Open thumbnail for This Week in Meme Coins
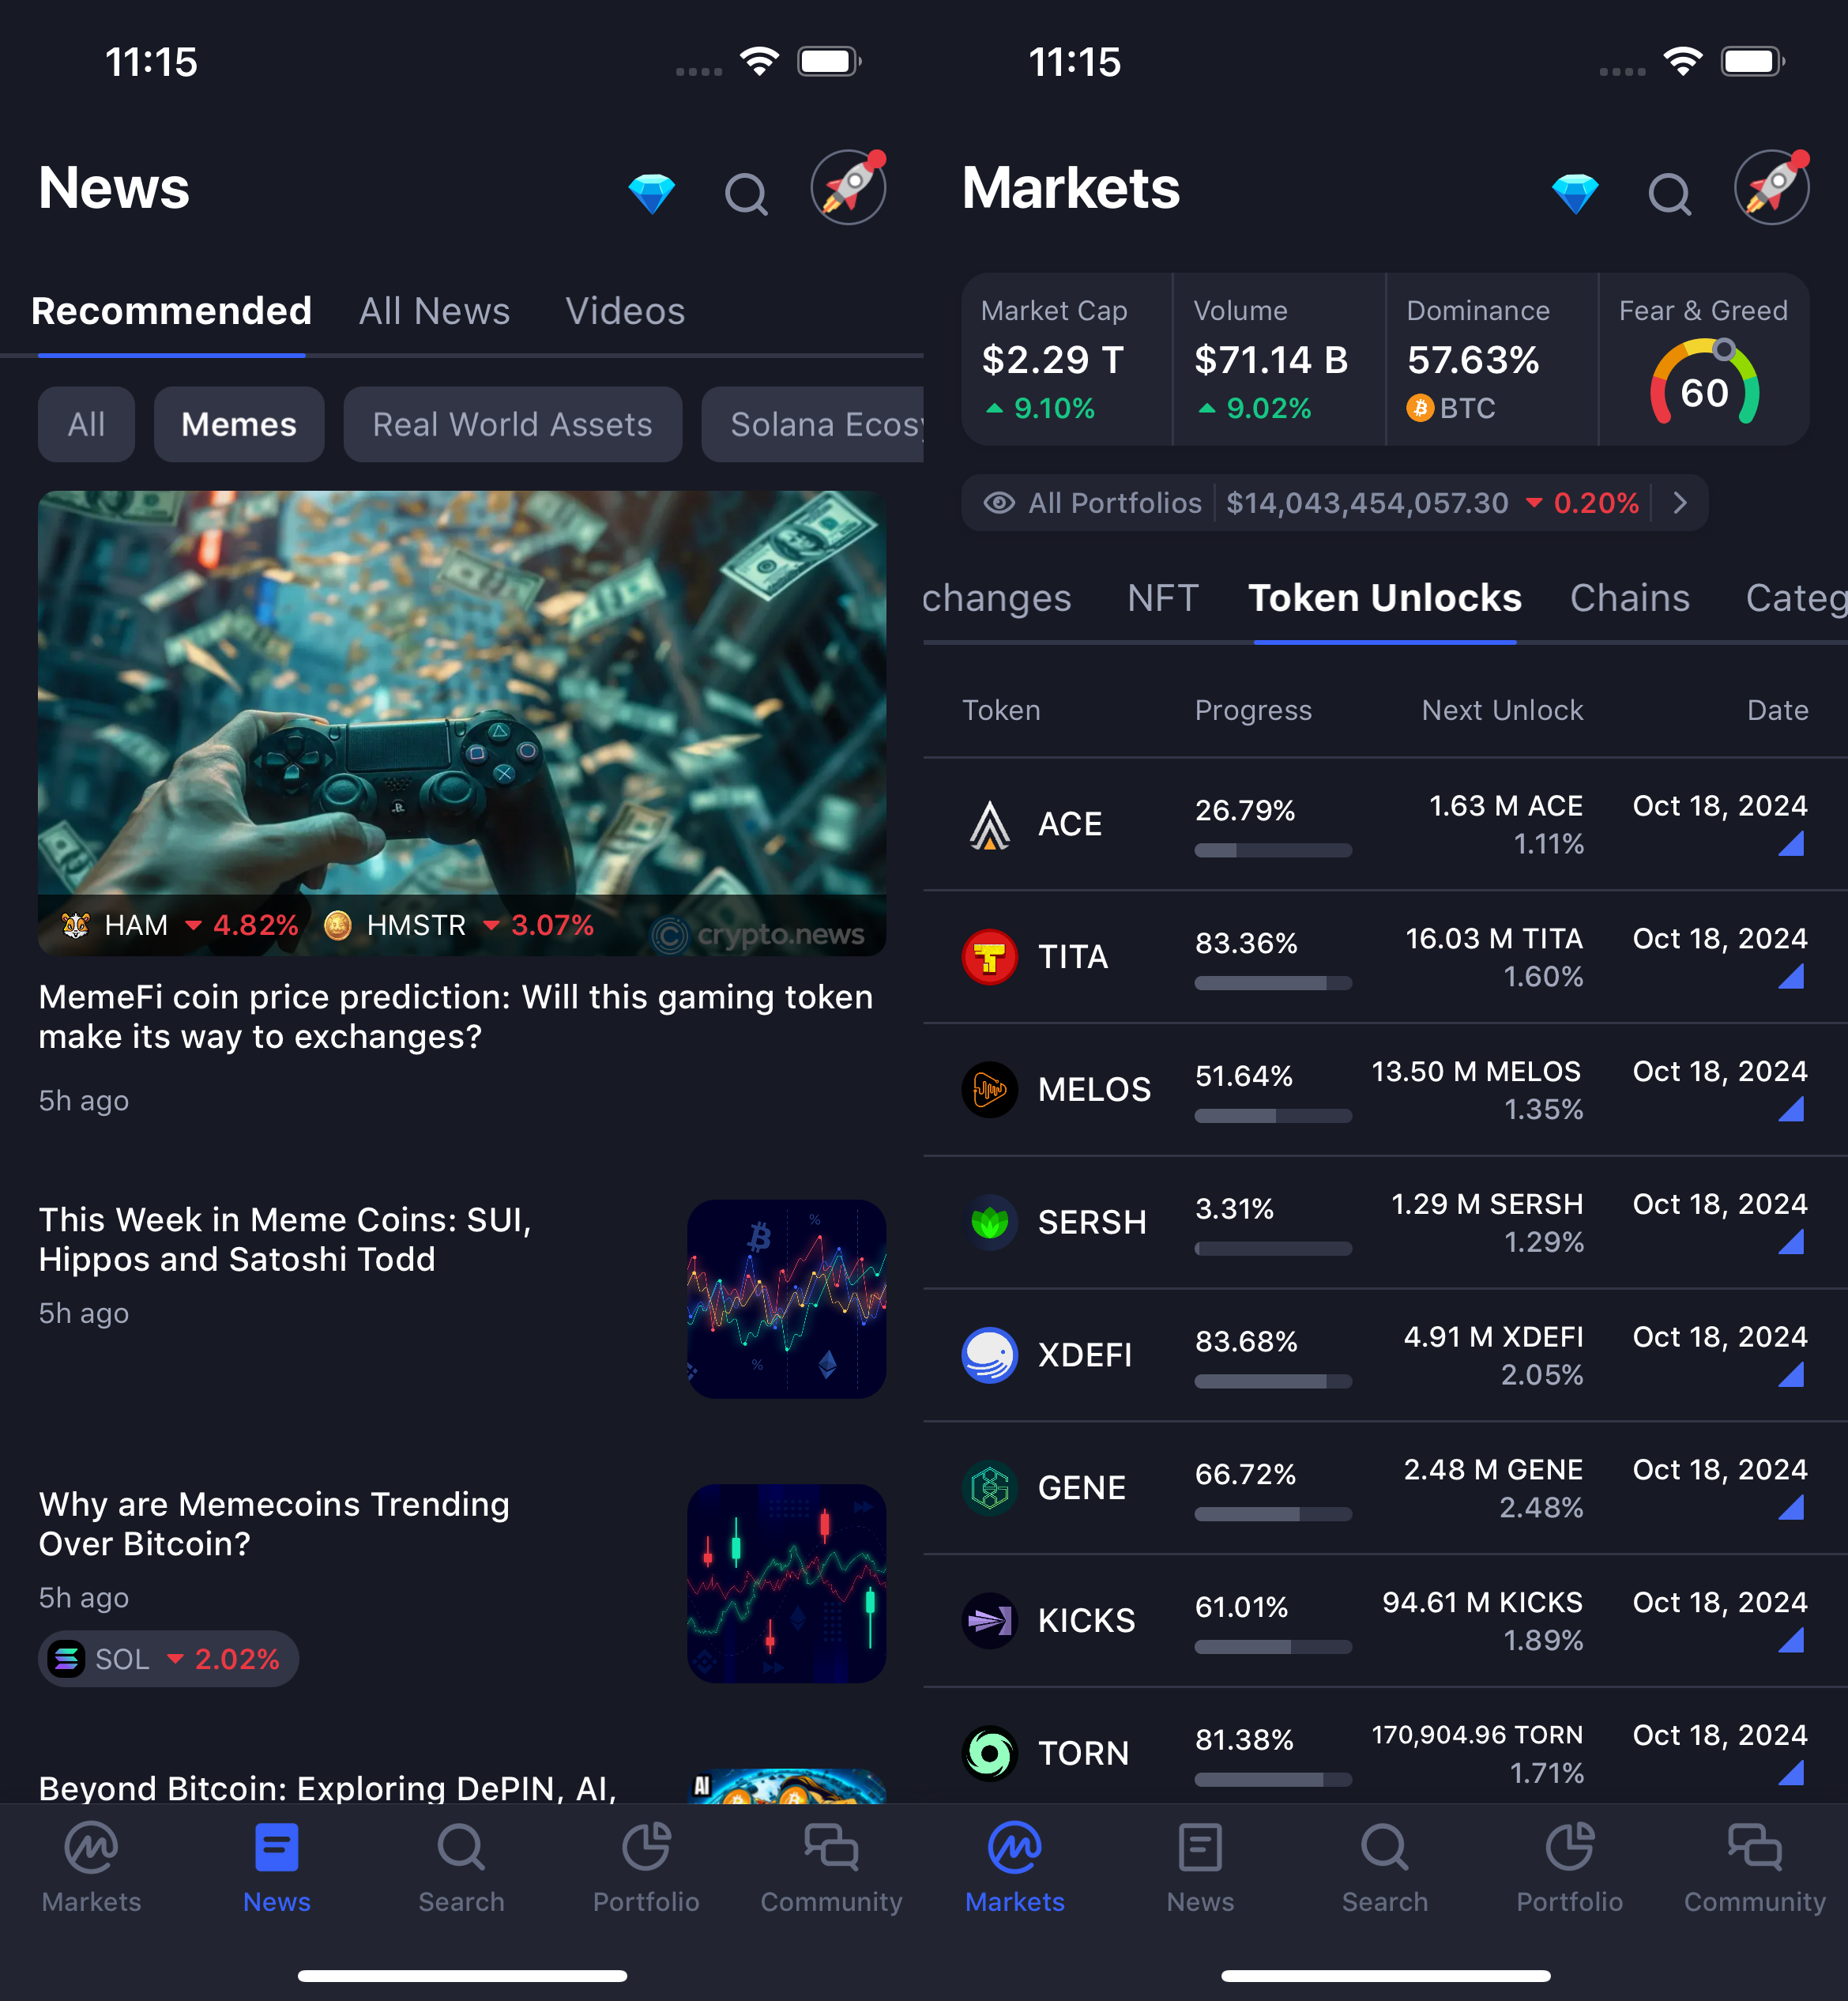 [786, 1298]
